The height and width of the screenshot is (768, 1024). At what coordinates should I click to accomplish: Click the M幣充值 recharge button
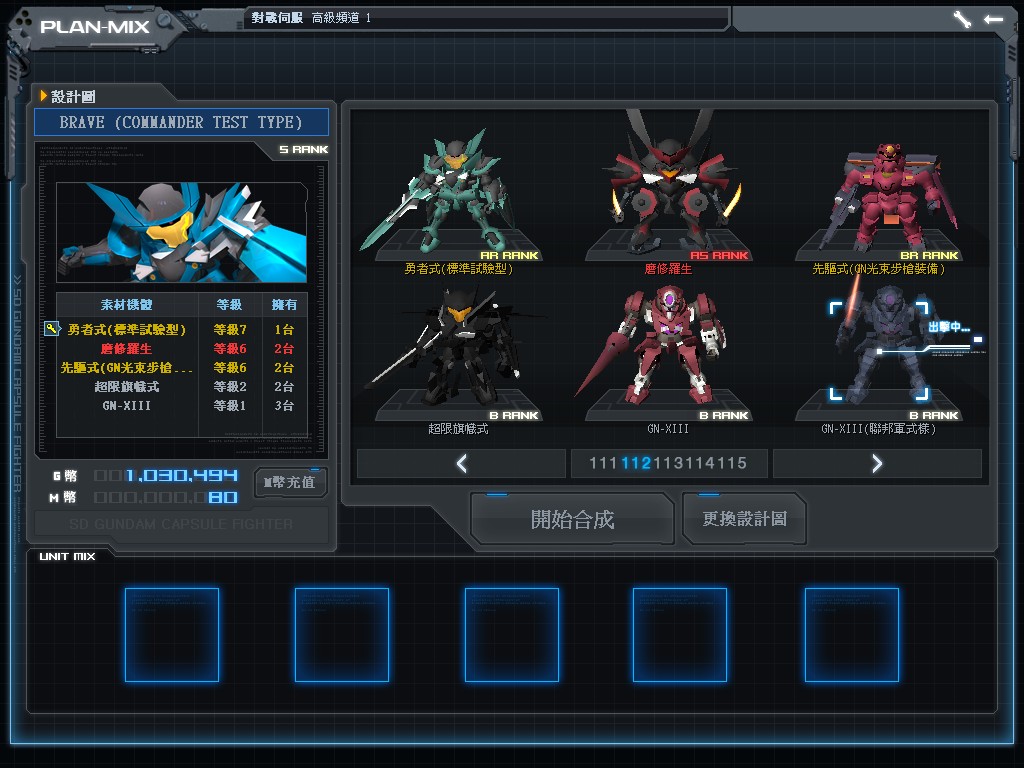290,482
